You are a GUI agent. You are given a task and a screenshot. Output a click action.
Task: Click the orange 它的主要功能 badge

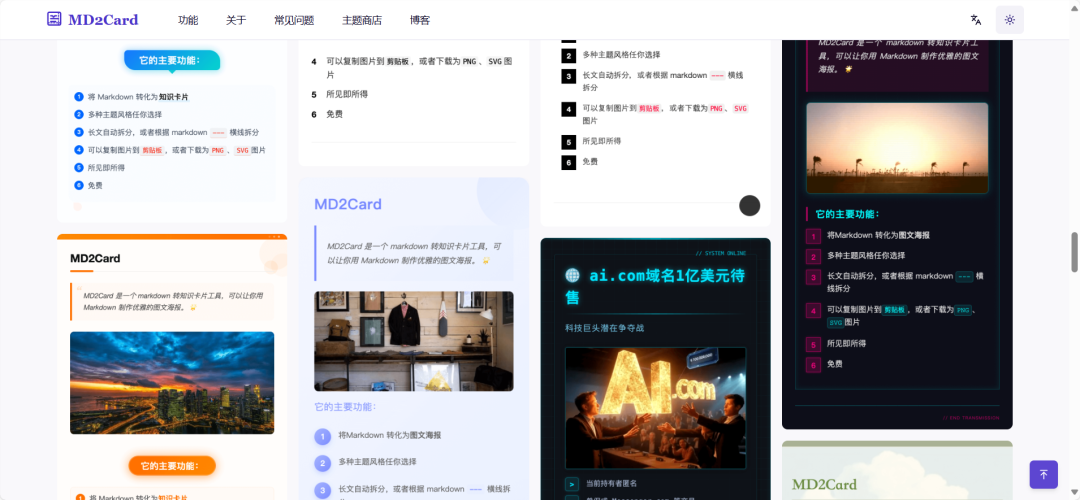[x=172, y=466]
